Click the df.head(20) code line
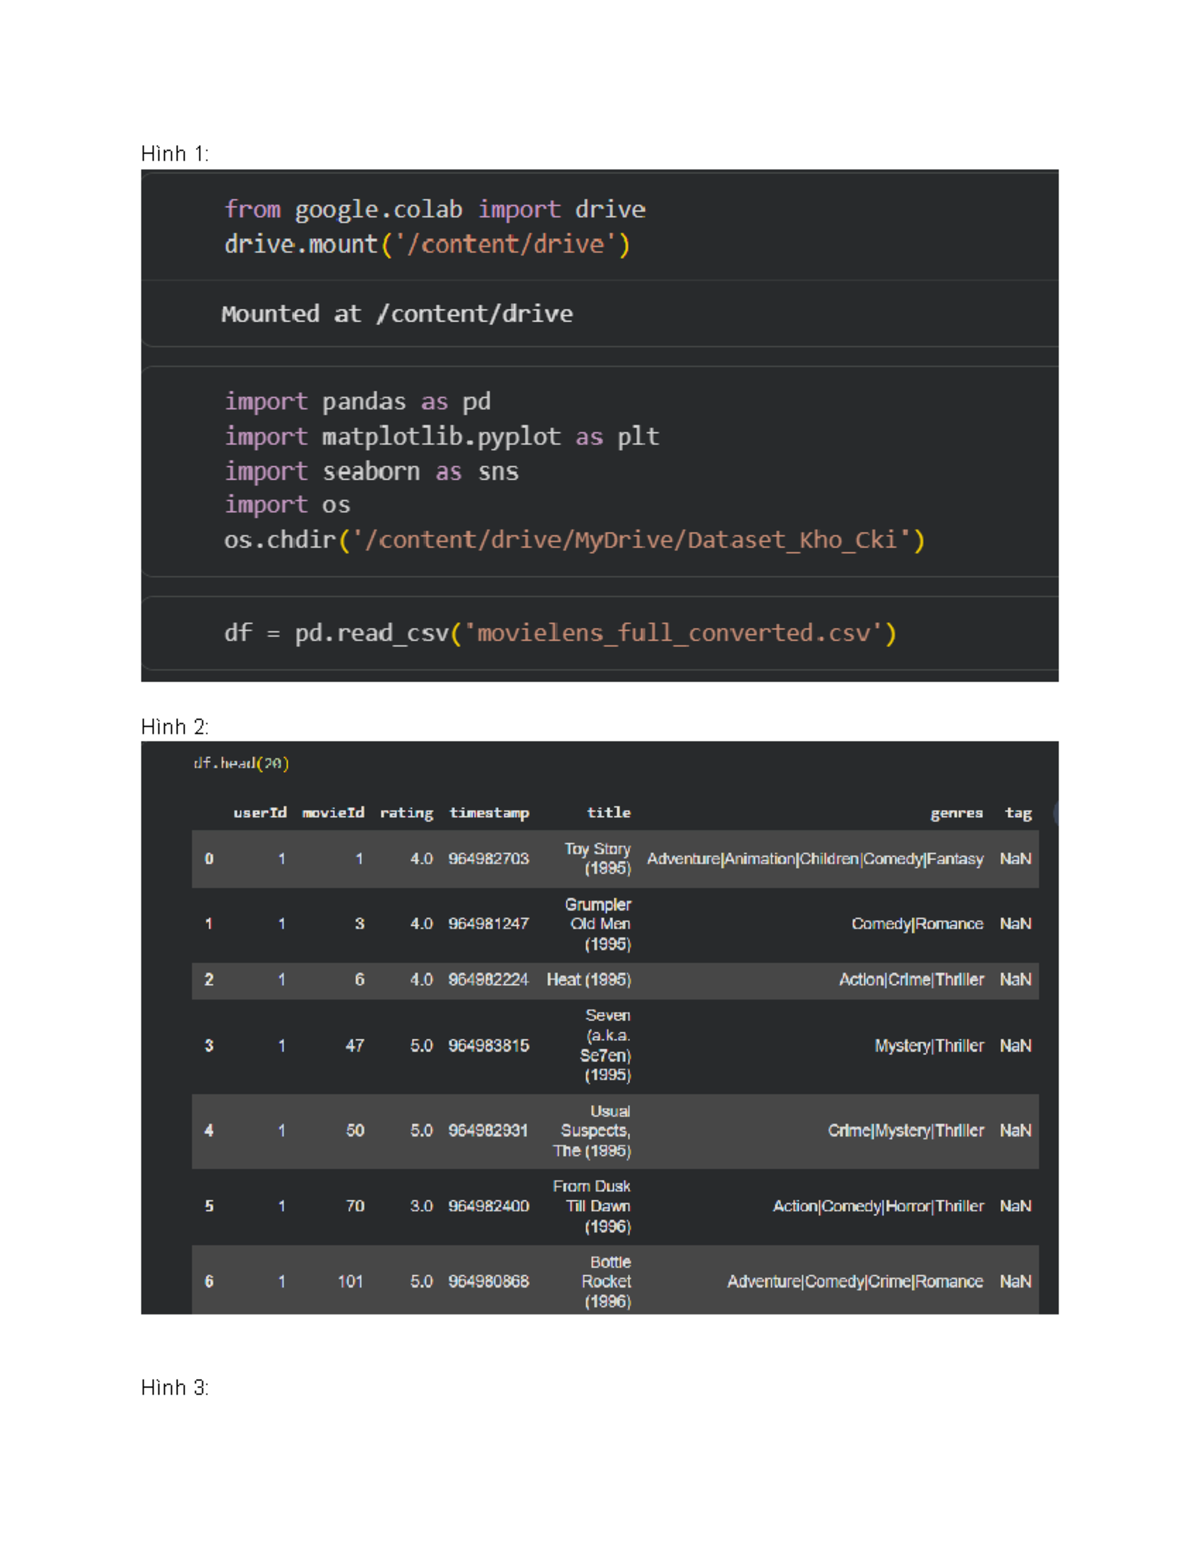 (x=242, y=764)
